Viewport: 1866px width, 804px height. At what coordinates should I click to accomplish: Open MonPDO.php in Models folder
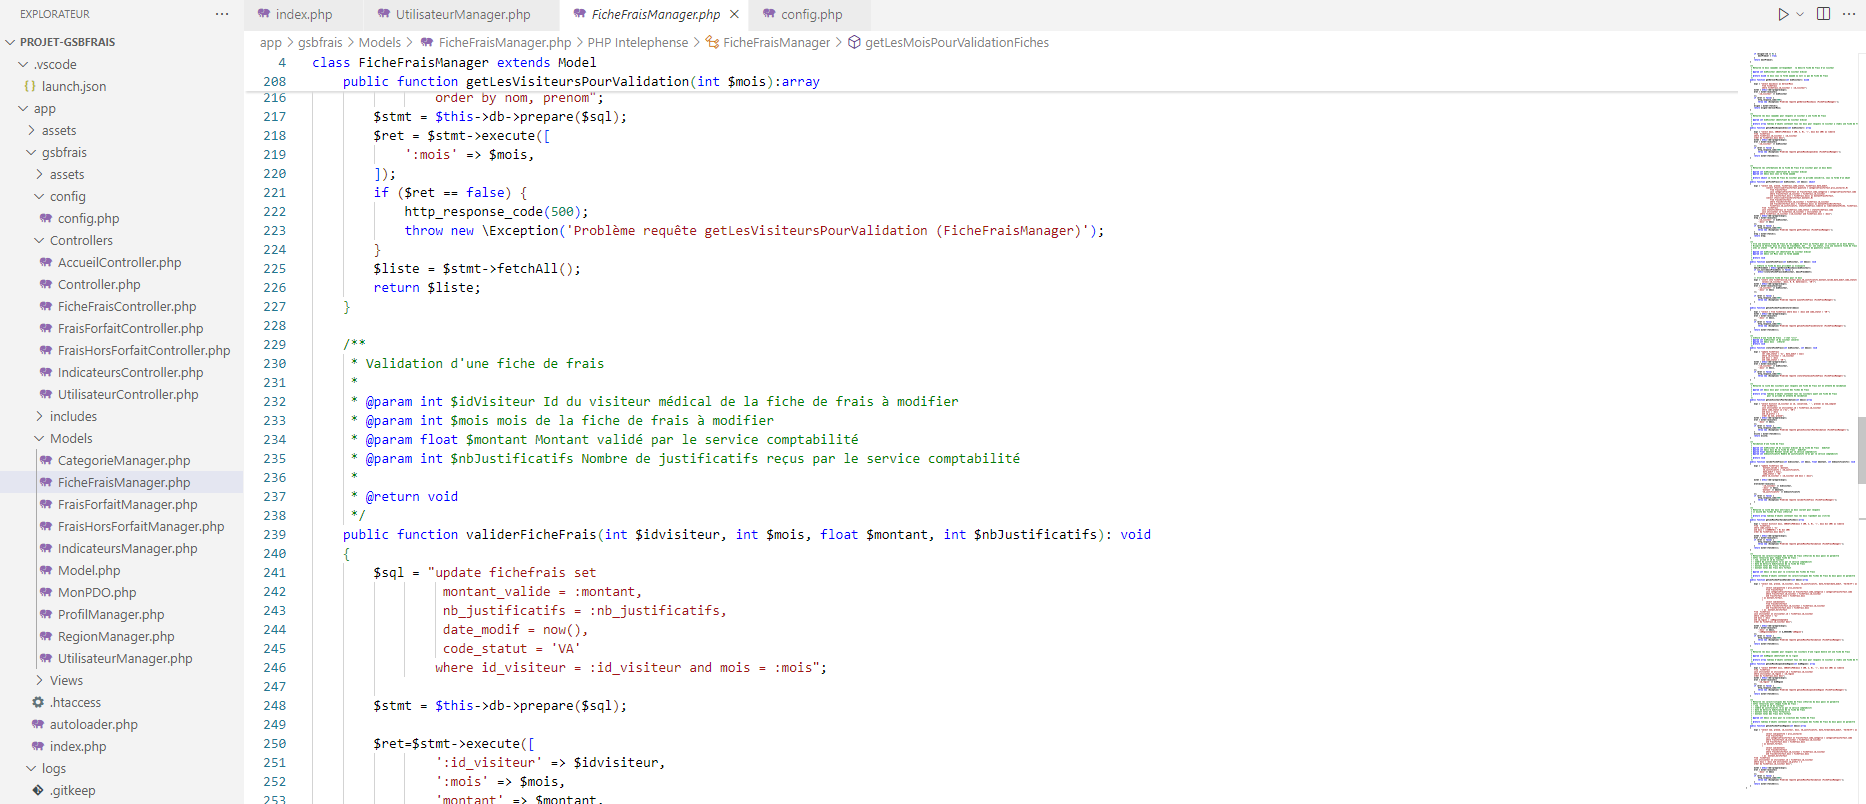coord(96,592)
